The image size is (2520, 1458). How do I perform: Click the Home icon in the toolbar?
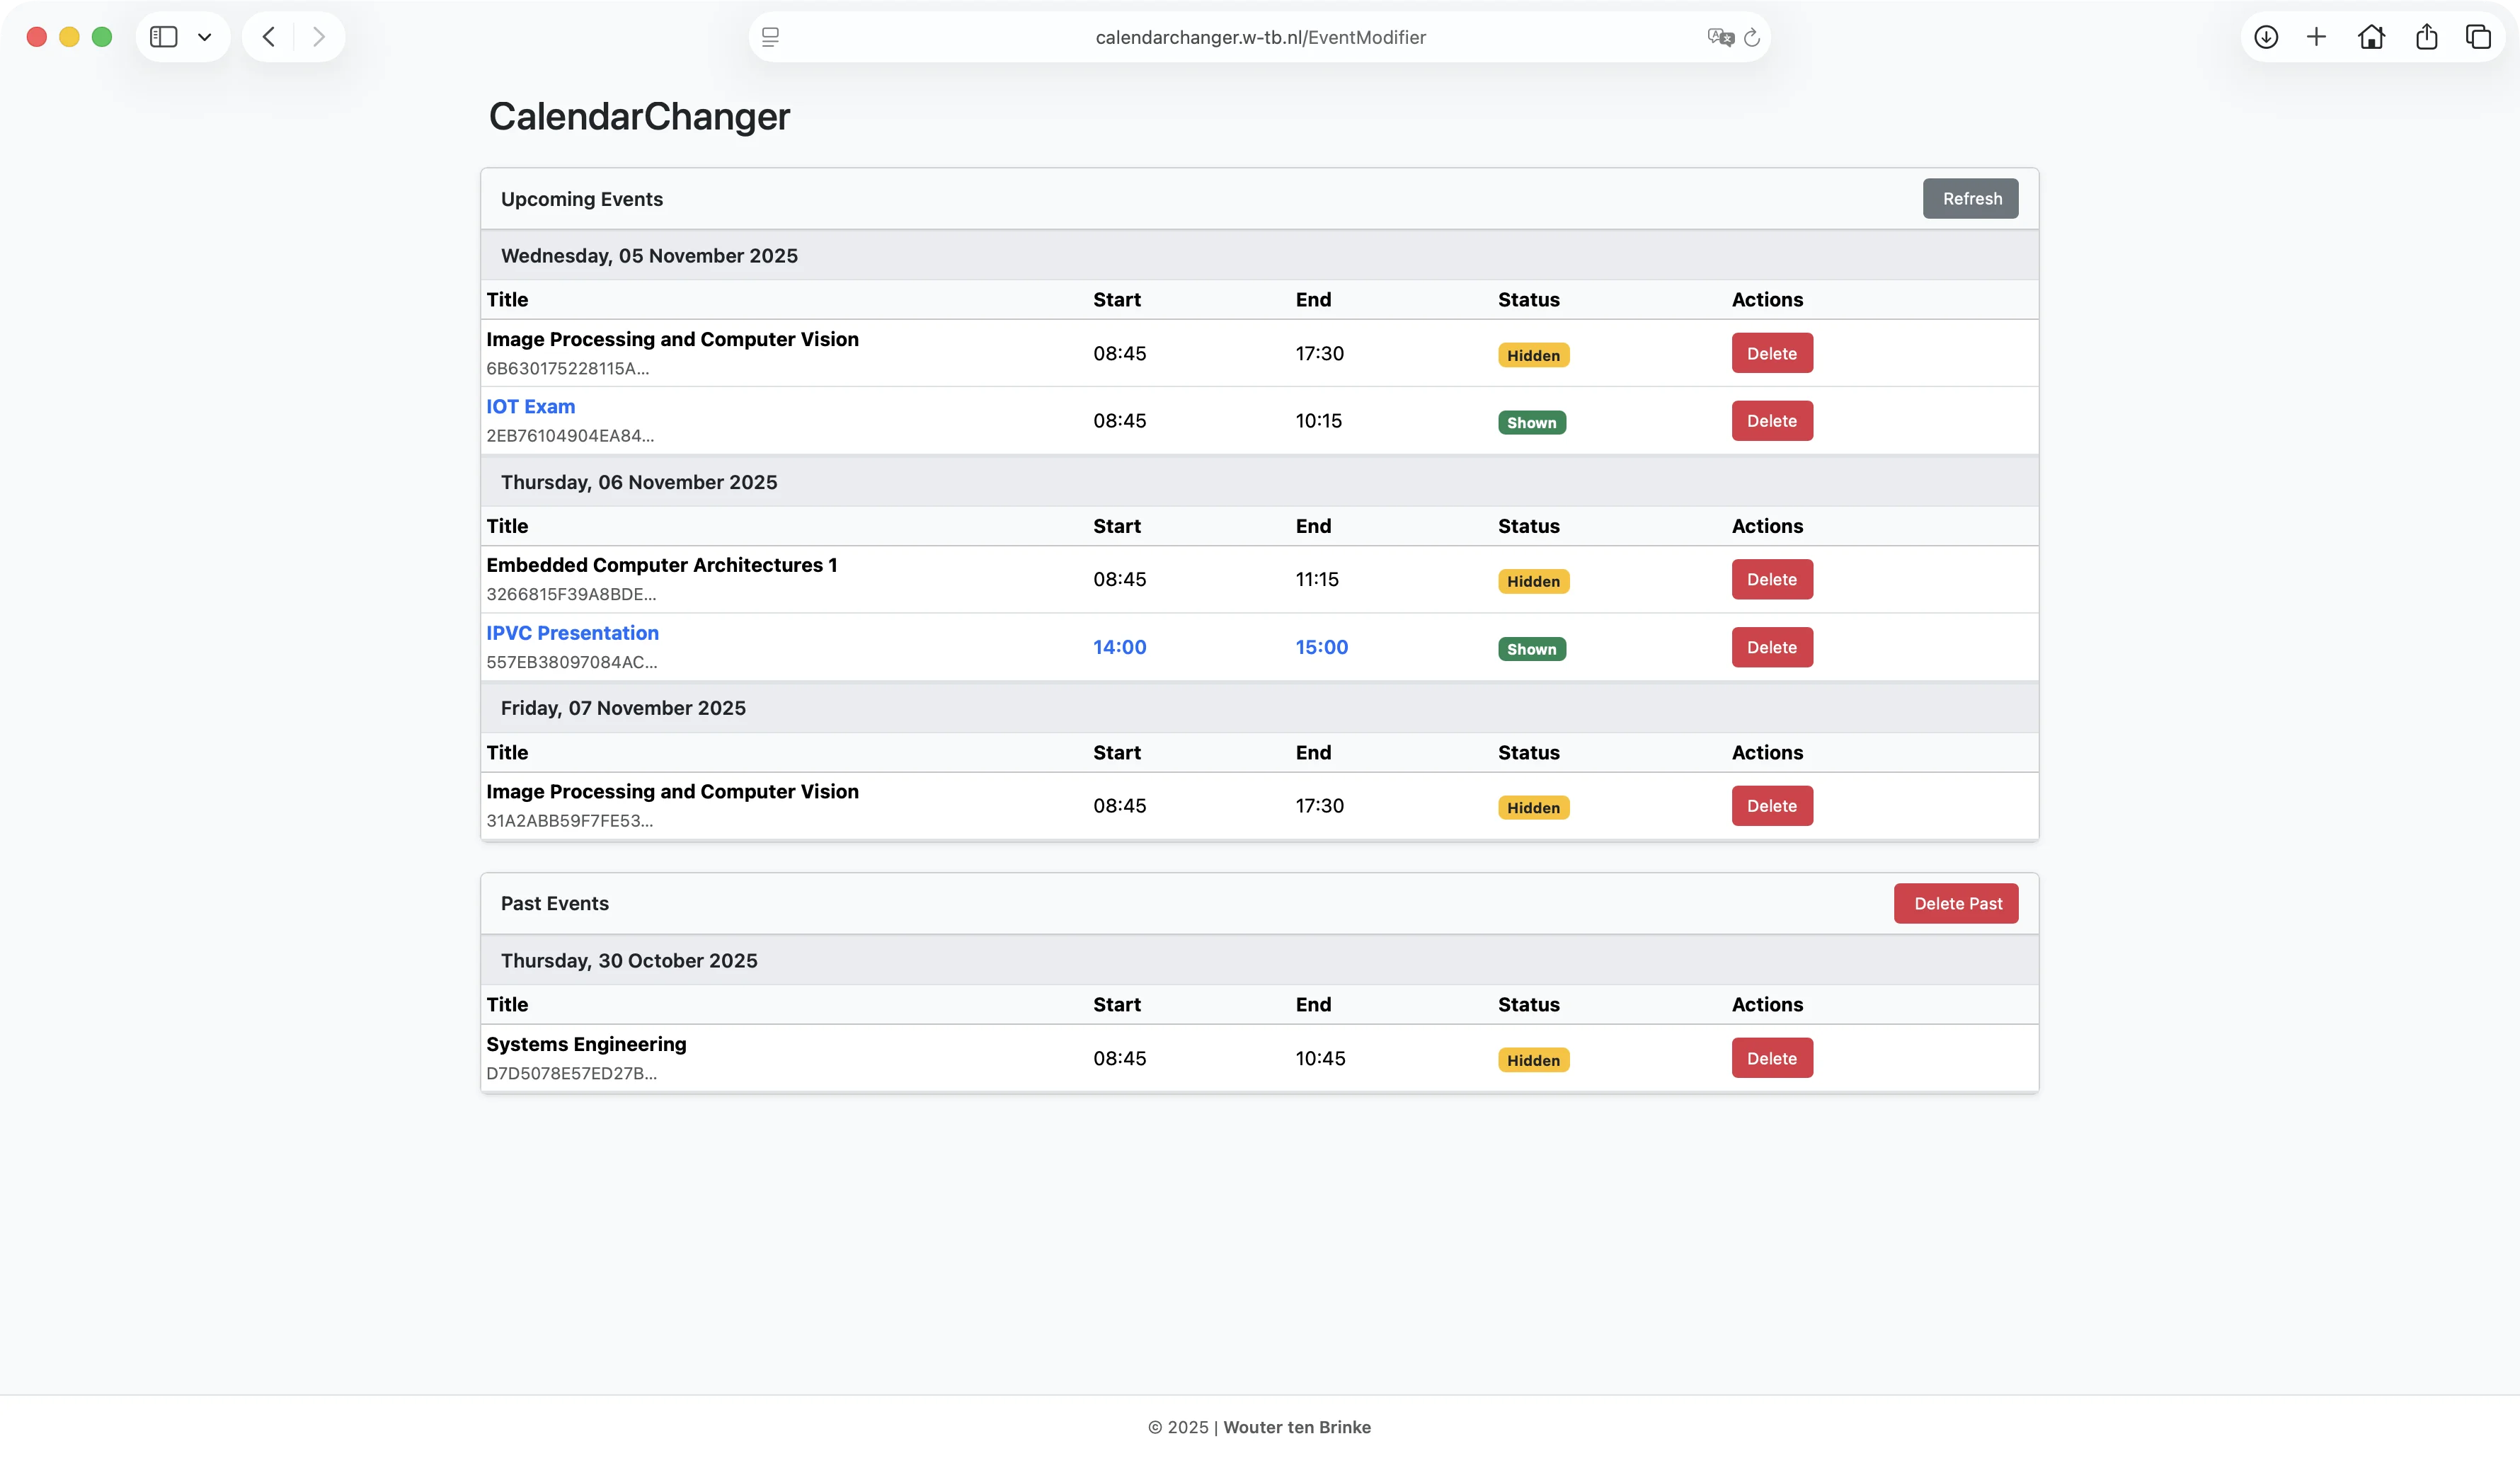[x=2371, y=37]
